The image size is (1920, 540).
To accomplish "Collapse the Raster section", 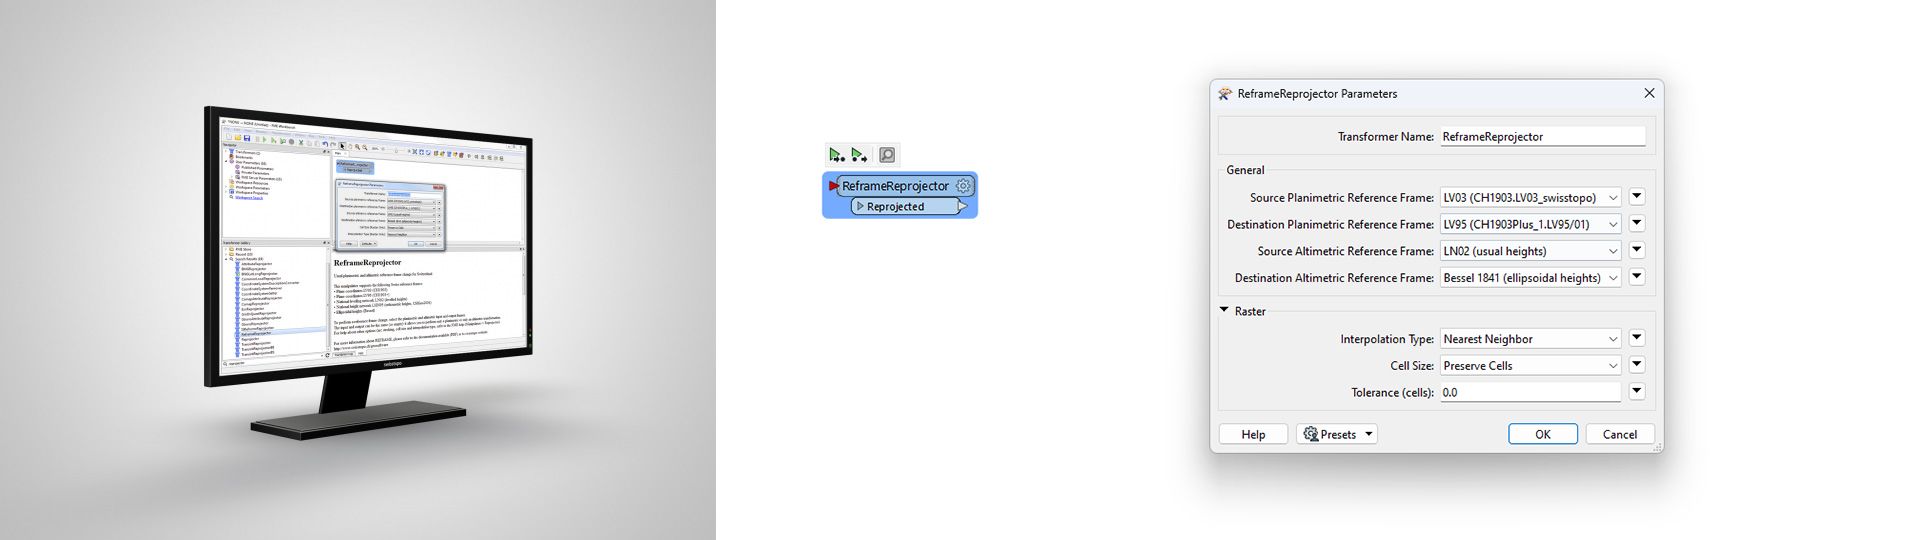I will (x=1224, y=311).
